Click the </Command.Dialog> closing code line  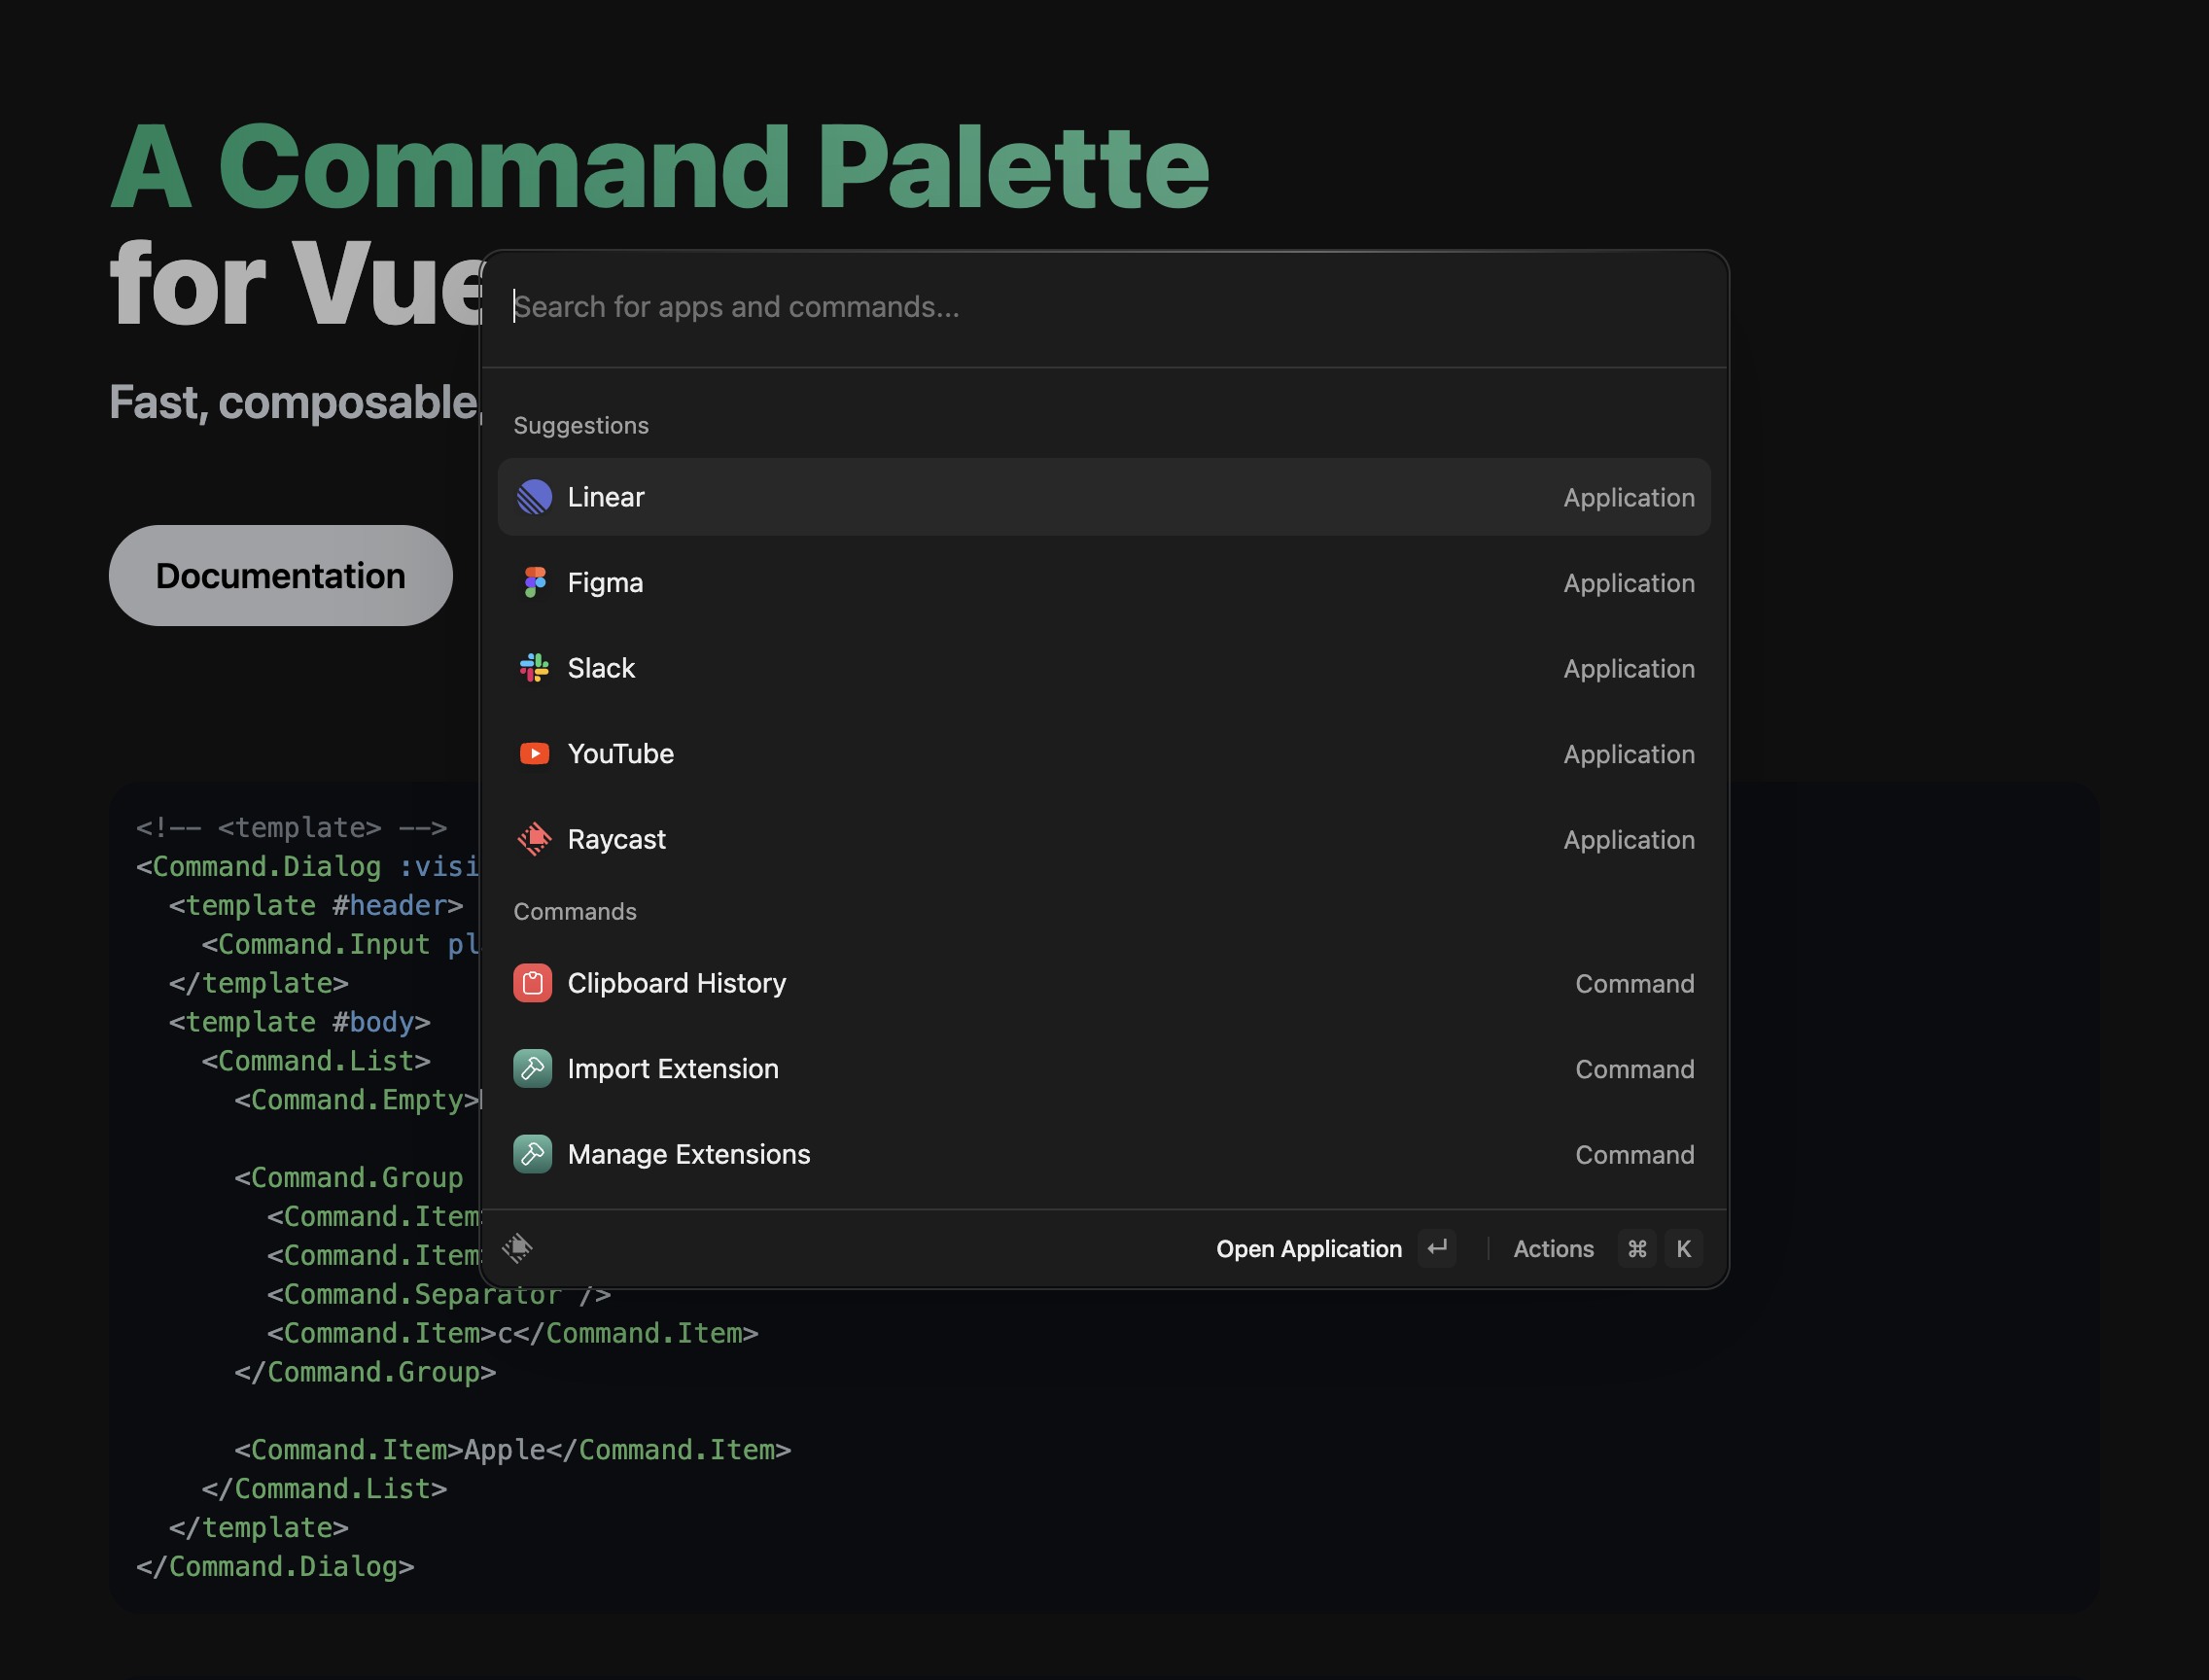point(275,1567)
